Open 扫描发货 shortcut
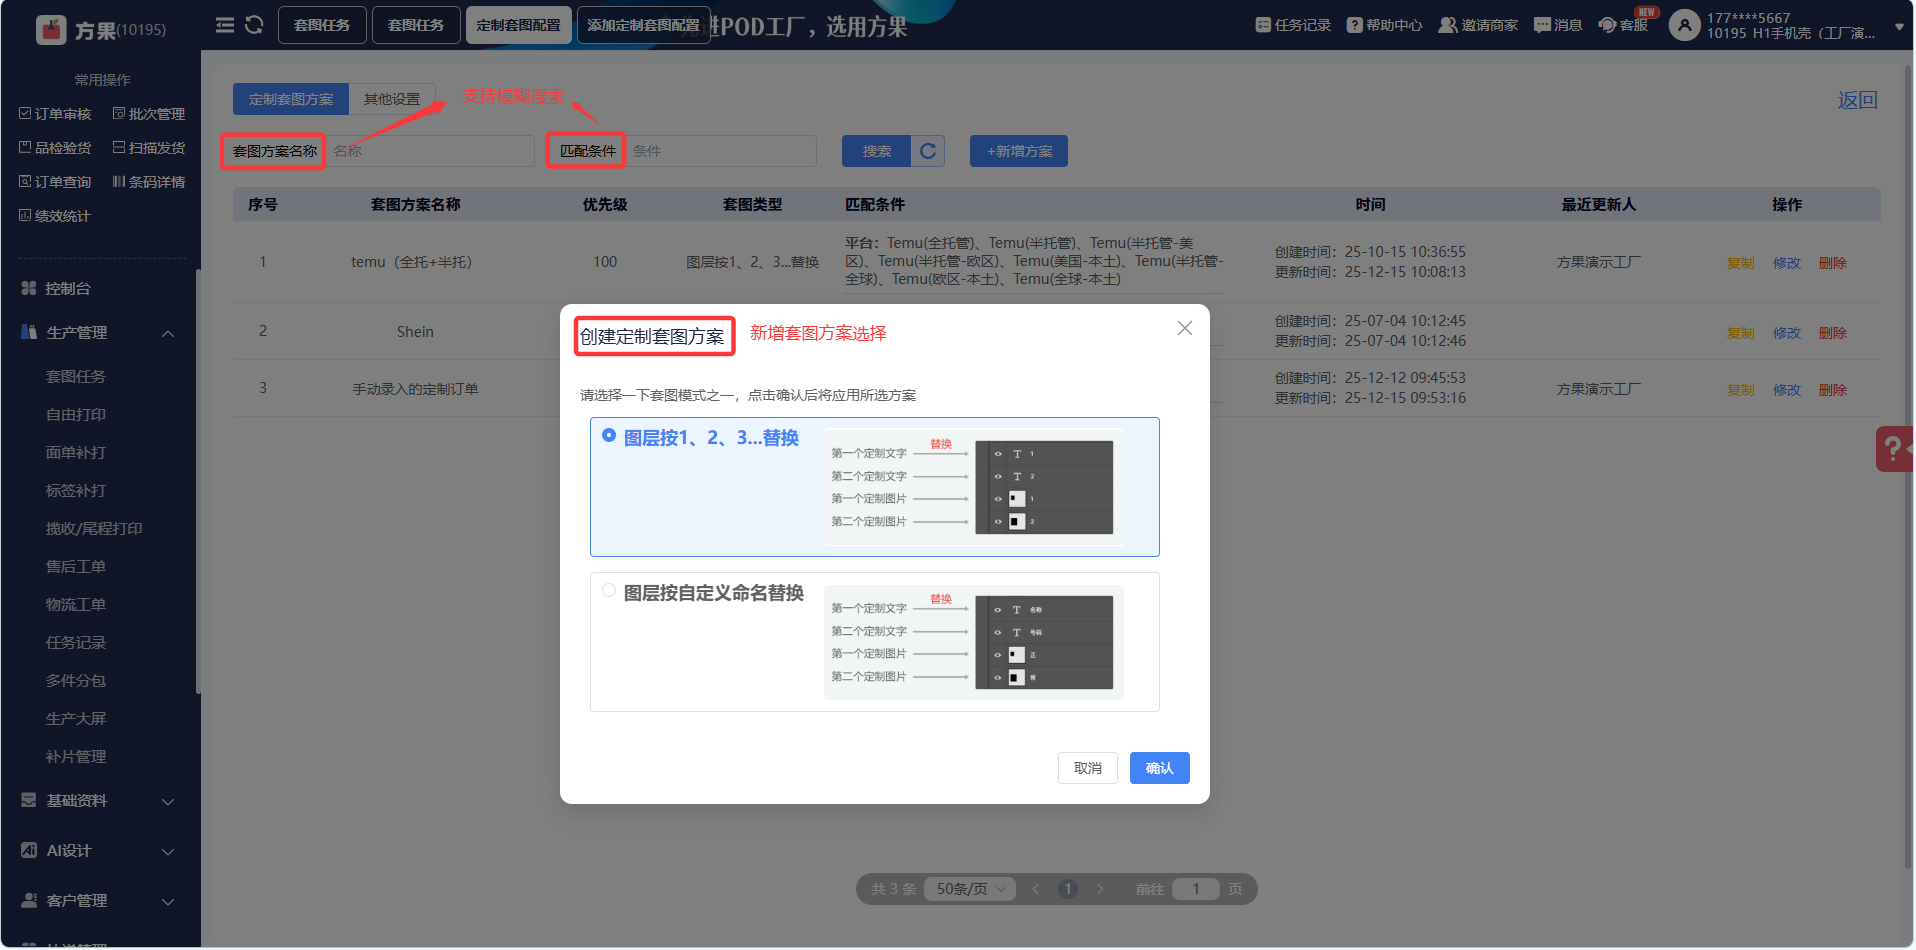Viewport: 1916px width, 950px height. [x=149, y=148]
